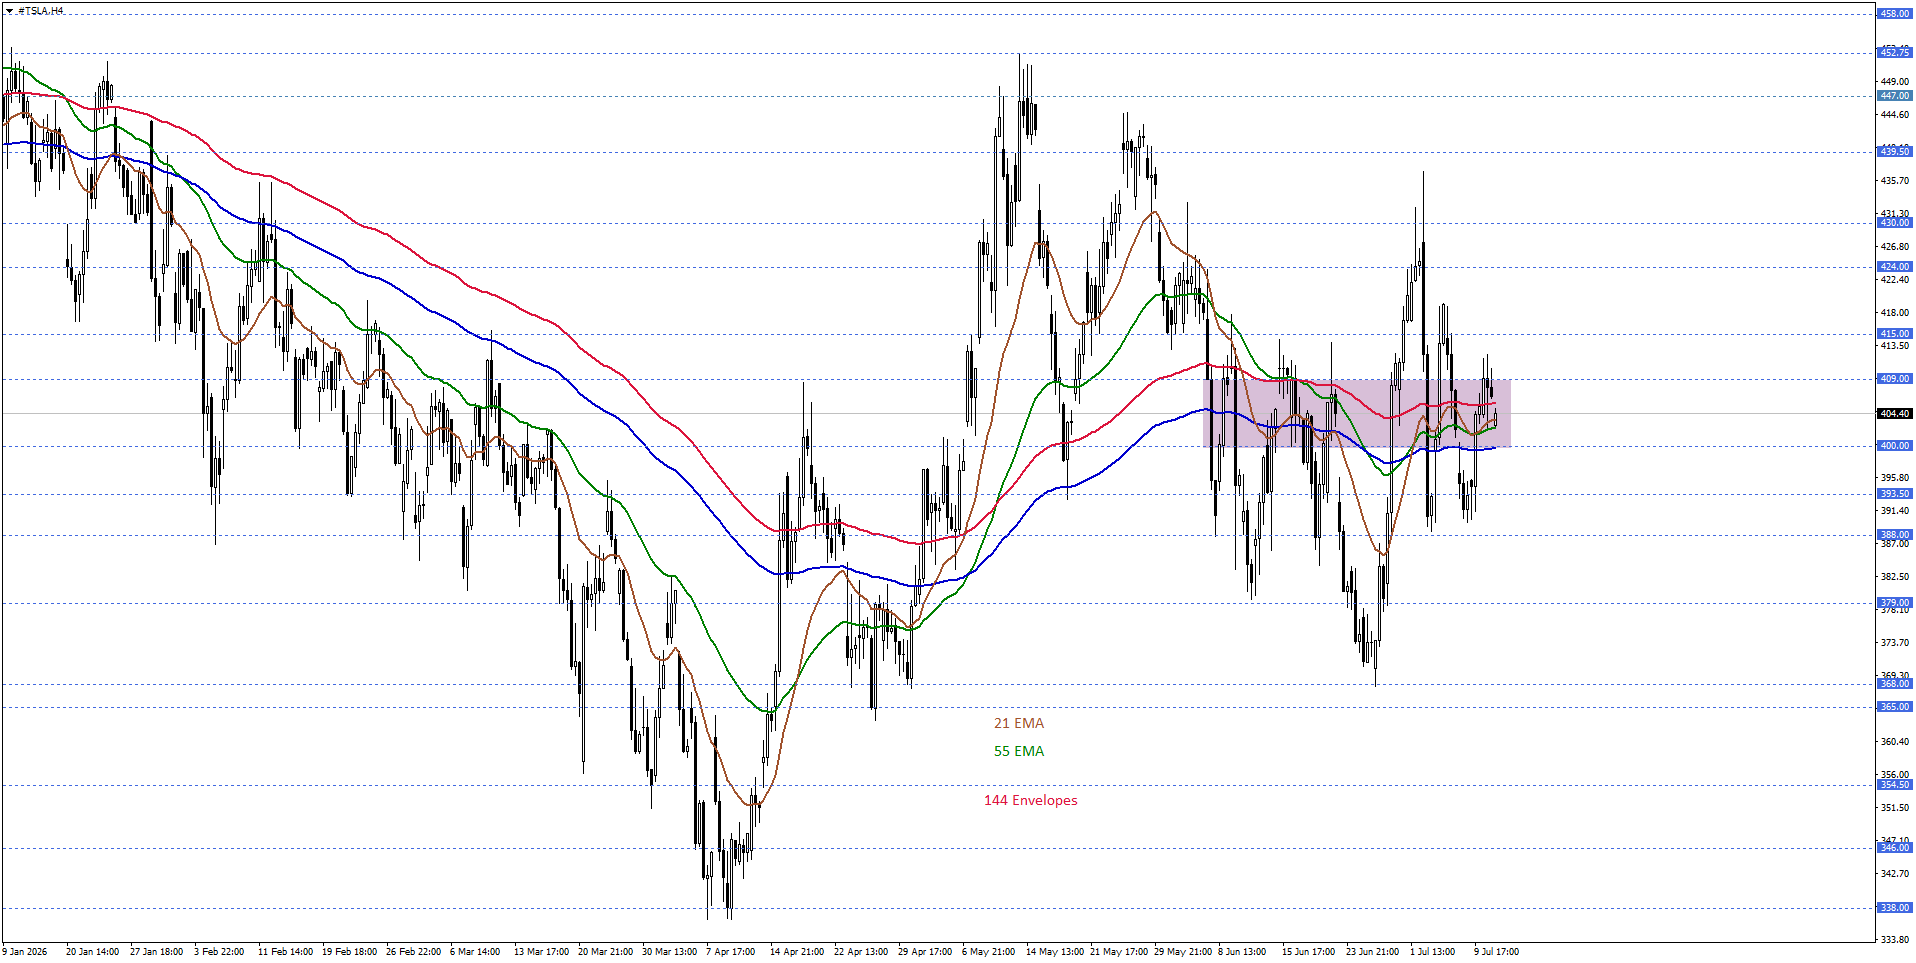Click the 333.80 price scale value
This screenshot has height=963, width=1916.
tap(1894, 940)
